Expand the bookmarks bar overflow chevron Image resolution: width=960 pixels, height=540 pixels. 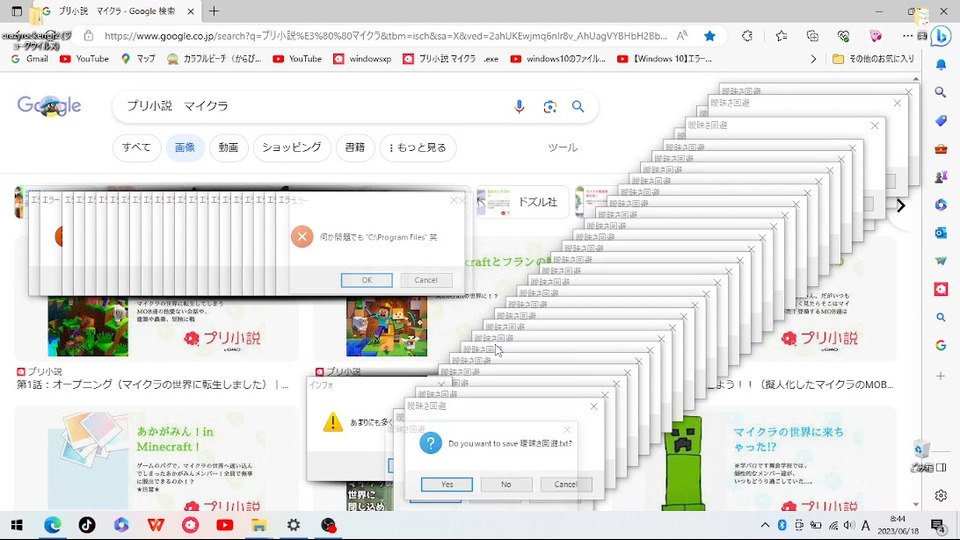[813, 59]
